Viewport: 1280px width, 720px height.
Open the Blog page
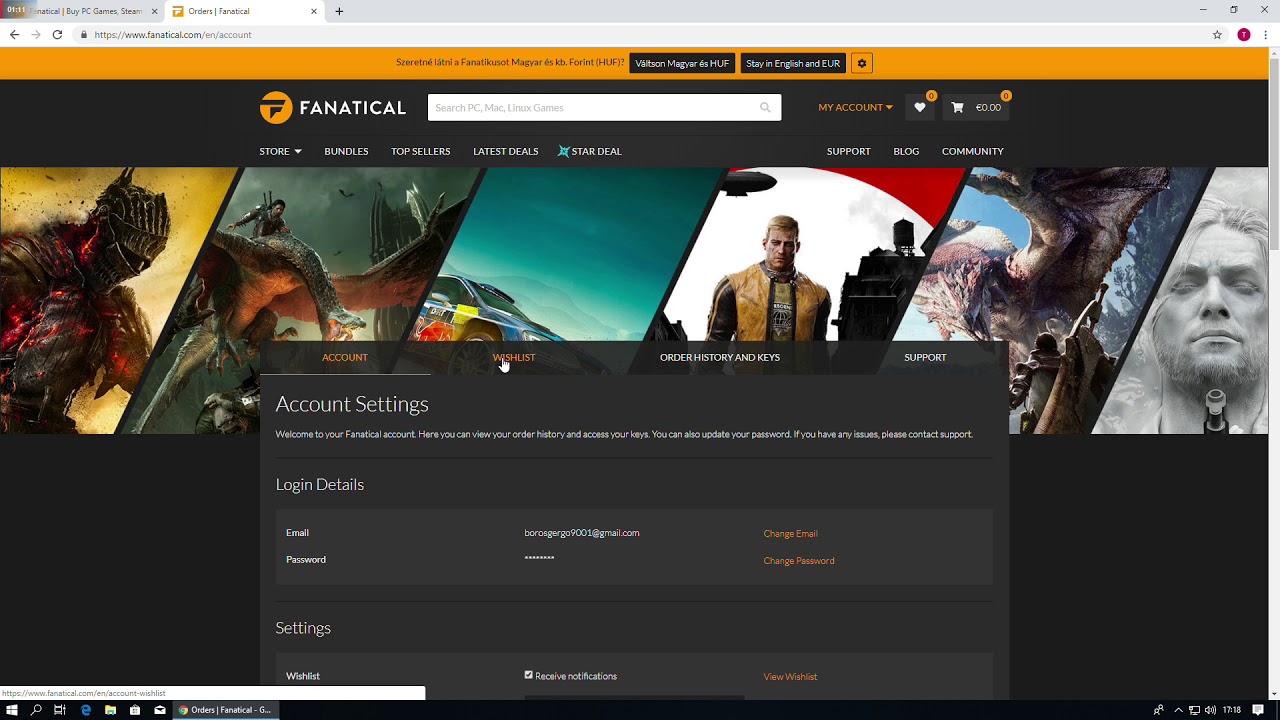[906, 151]
